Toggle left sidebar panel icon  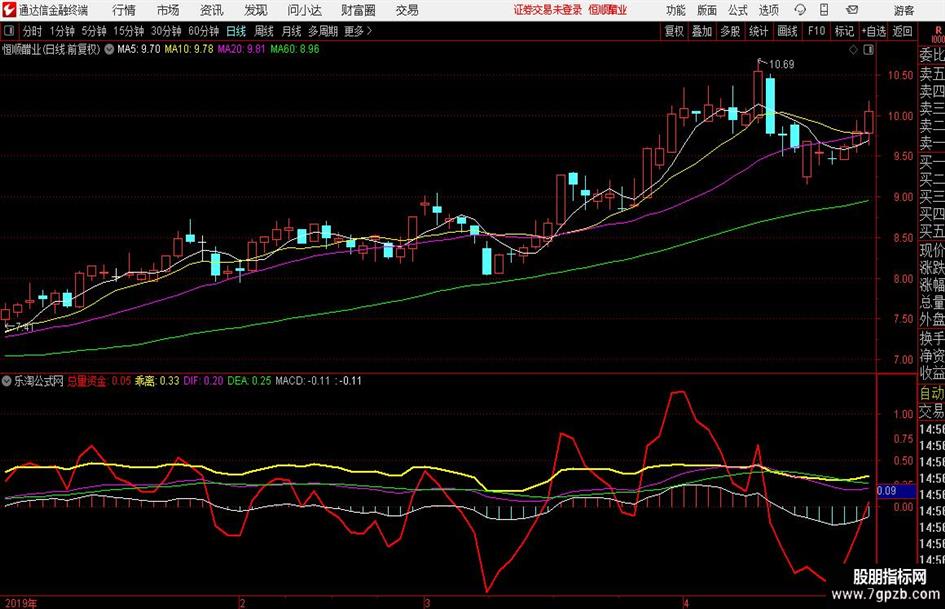tap(8, 31)
